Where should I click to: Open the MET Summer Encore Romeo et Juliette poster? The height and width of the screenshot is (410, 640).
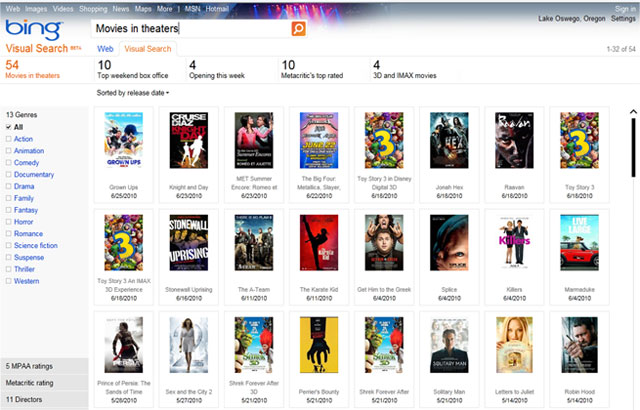click(x=254, y=140)
